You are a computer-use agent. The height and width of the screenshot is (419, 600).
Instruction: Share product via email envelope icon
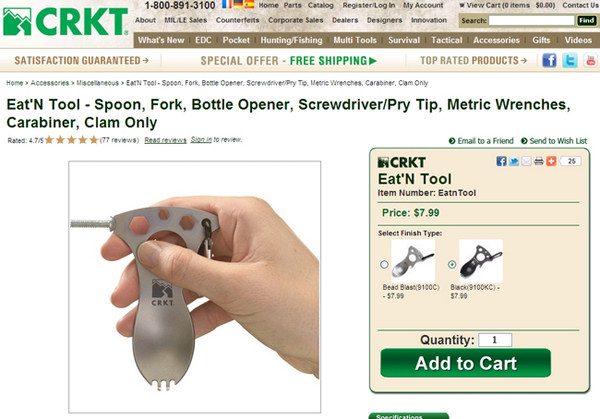click(x=527, y=161)
